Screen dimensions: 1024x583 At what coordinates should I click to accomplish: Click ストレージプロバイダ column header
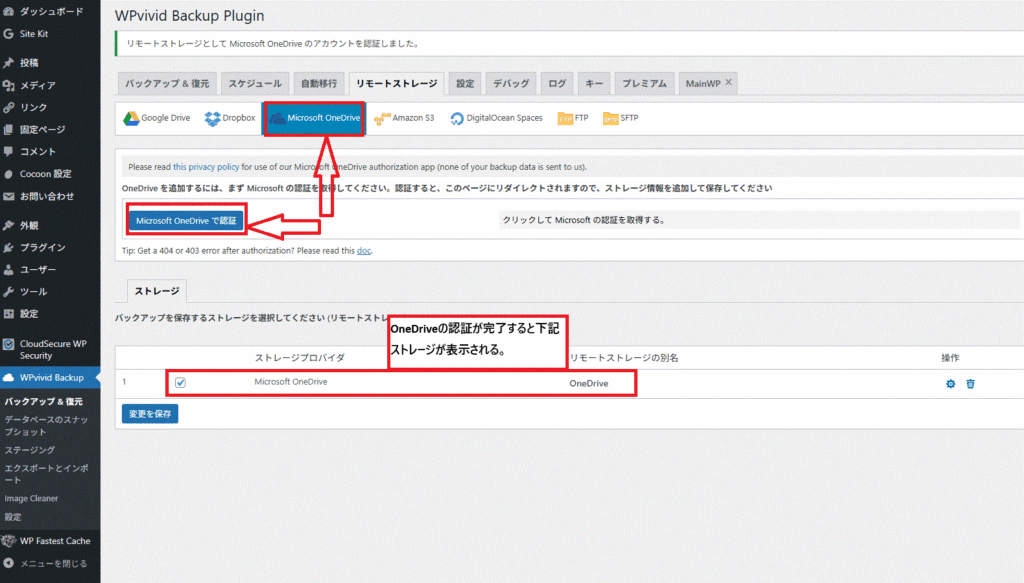point(300,358)
